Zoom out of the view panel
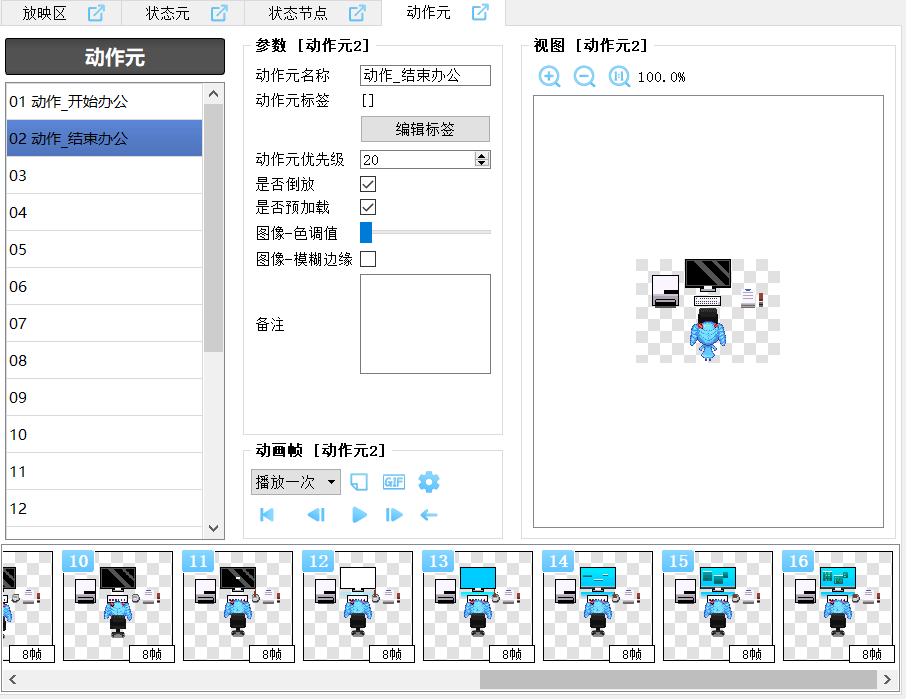 [584, 76]
